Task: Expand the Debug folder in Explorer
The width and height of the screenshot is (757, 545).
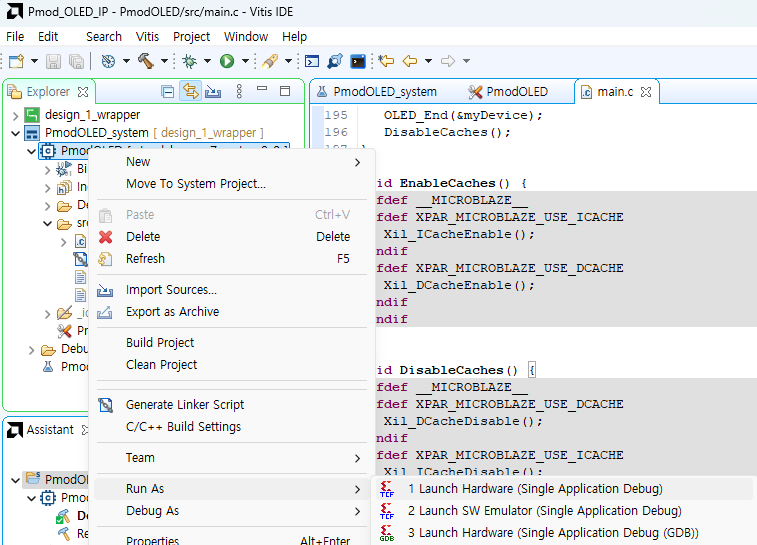Action: [x=31, y=350]
